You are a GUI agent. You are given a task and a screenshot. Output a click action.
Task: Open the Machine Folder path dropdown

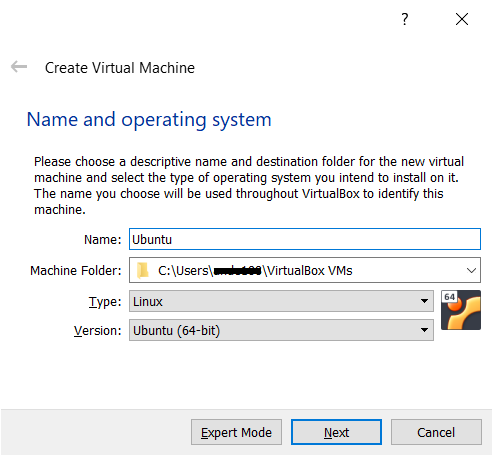pyautogui.click(x=471, y=270)
